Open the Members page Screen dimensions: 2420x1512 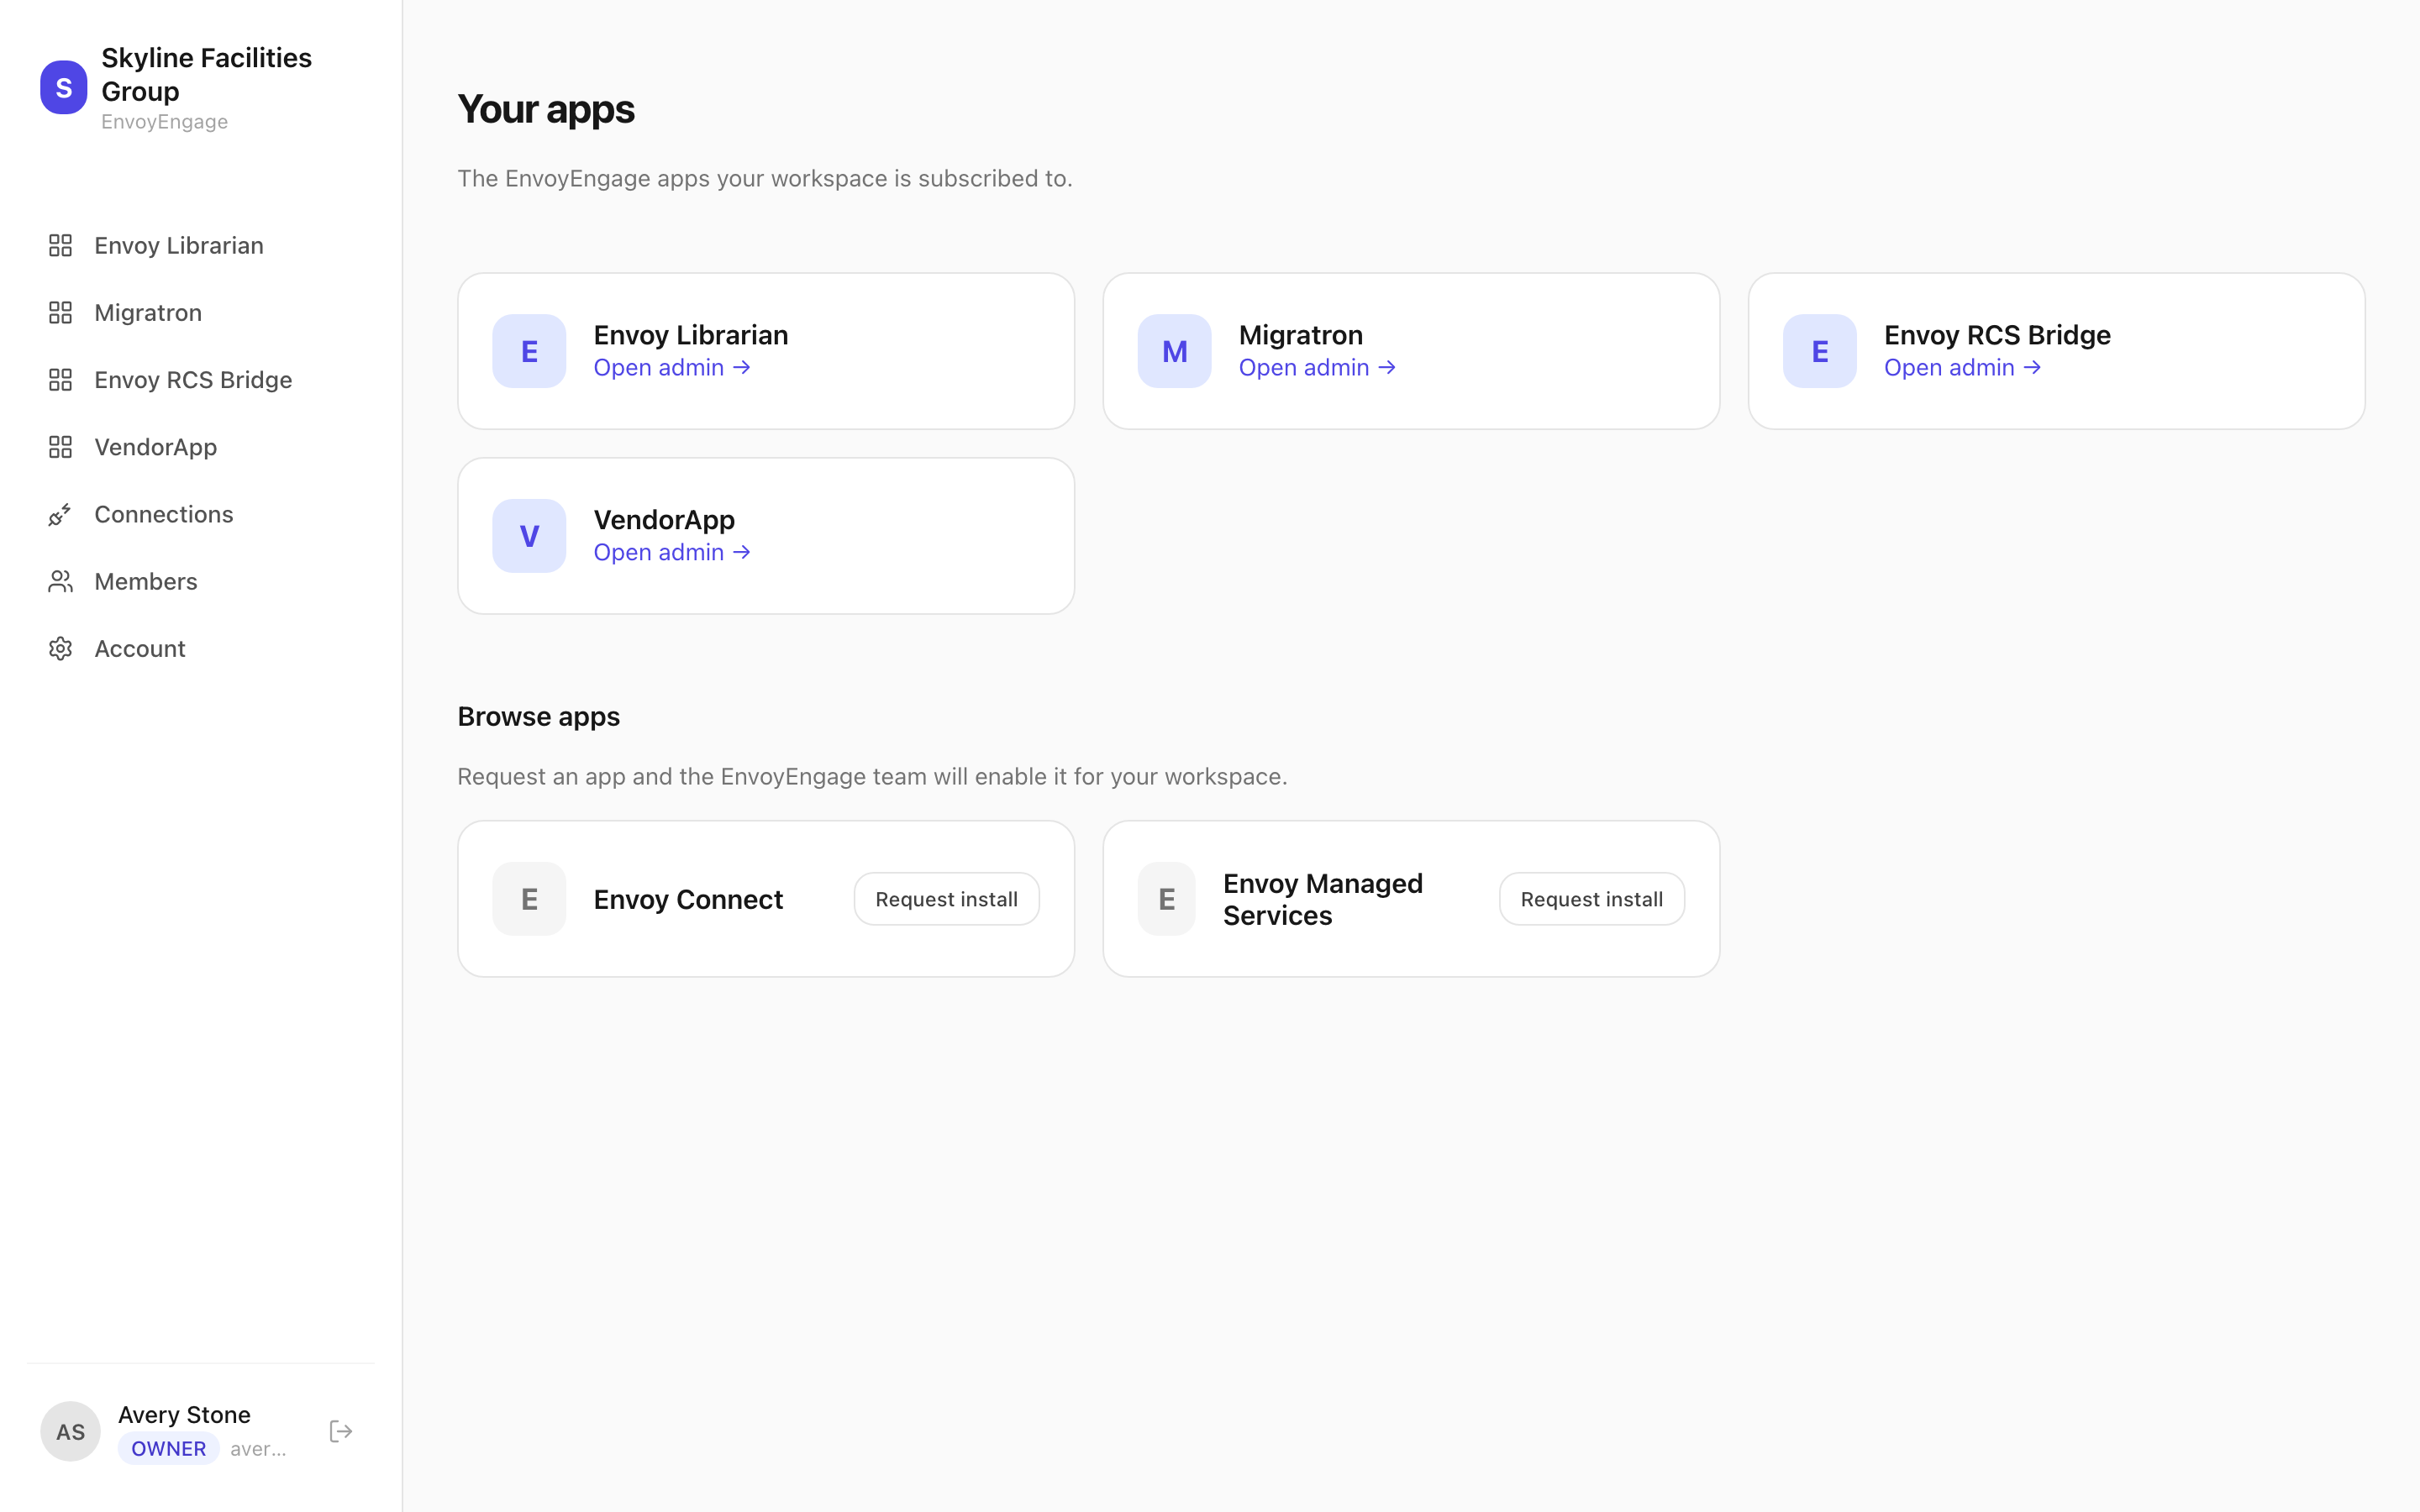(200, 581)
